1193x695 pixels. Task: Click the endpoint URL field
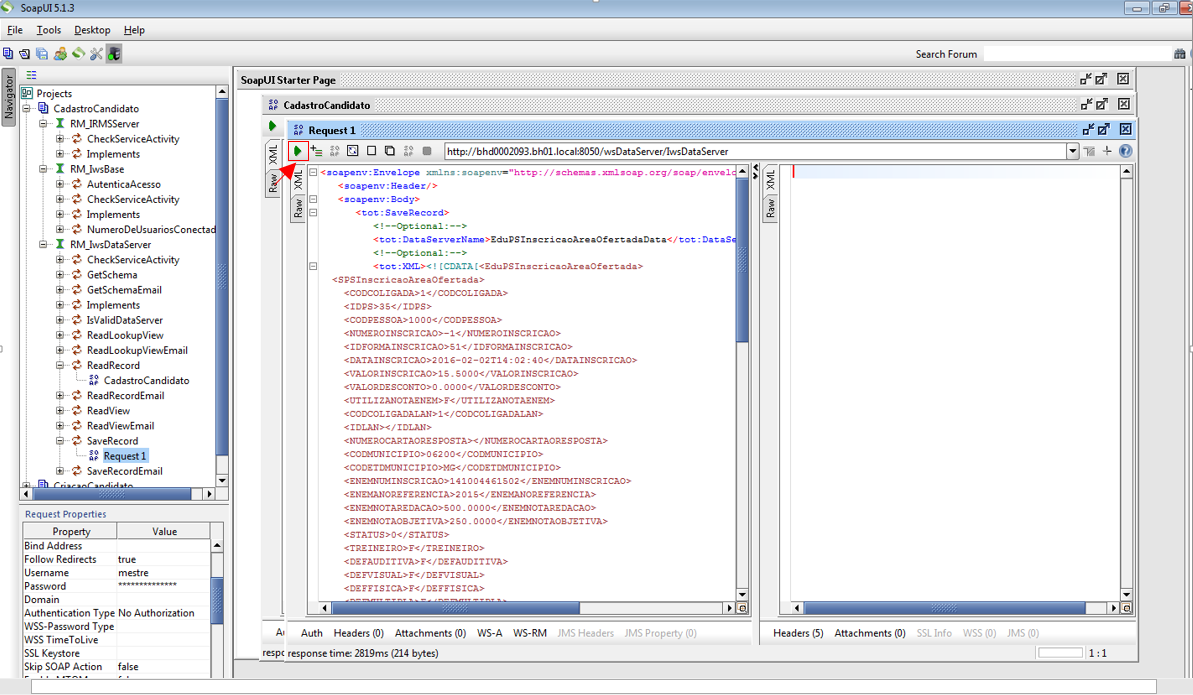tap(756, 151)
